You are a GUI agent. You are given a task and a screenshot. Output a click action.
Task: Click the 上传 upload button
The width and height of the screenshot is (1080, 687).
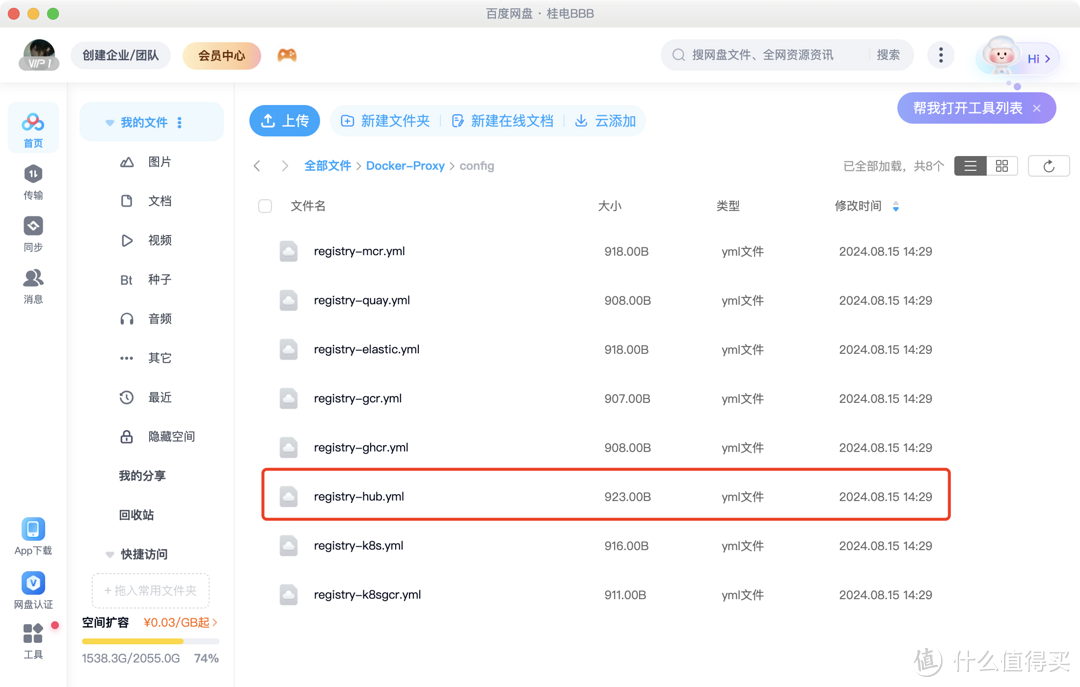[284, 121]
